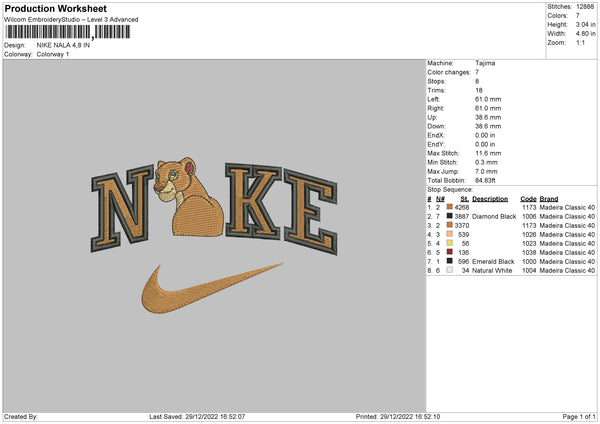Click the "EndX:" label
600x424 pixels.
(436, 135)
